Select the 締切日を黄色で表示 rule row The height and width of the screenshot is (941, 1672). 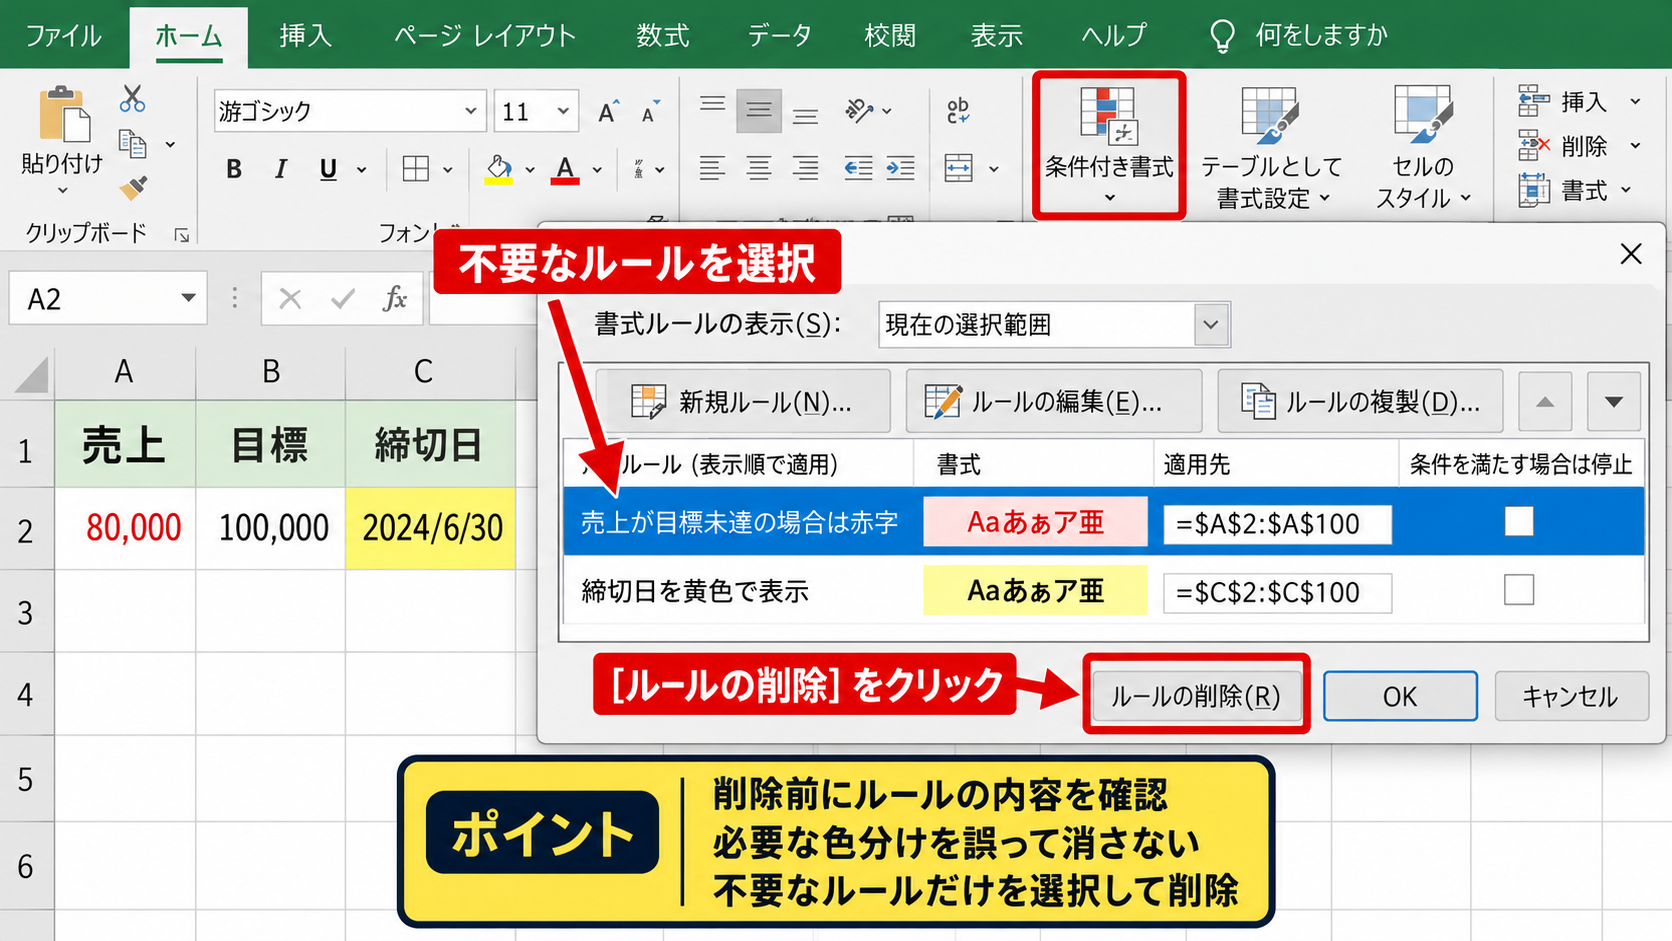click(1104, 590)
